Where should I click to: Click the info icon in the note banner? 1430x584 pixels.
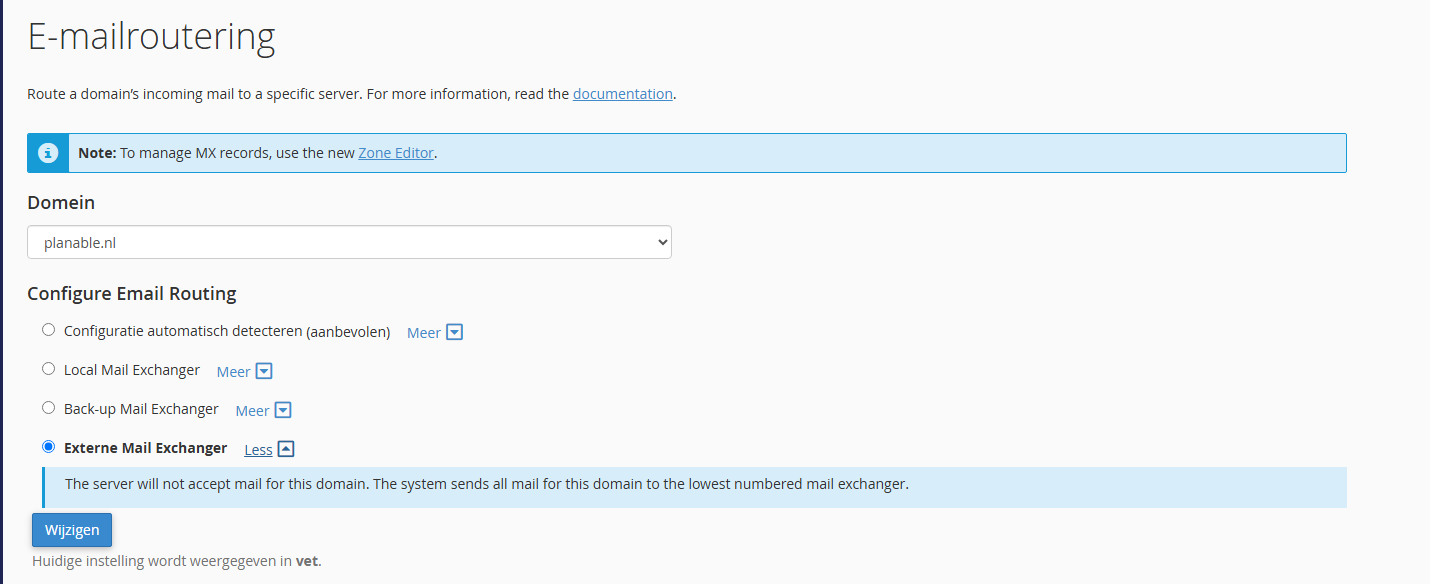(x=48, y=153)
